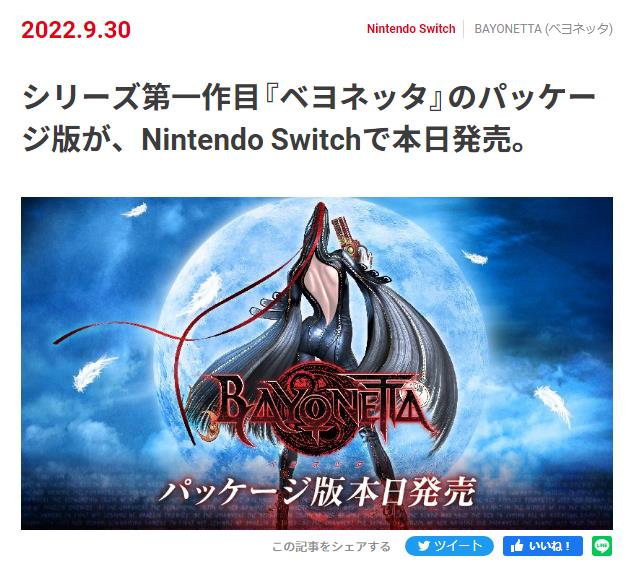Viewport: 638px width, 578px height.
Task: Like the article with いいね! button
Action: (542, 546)
